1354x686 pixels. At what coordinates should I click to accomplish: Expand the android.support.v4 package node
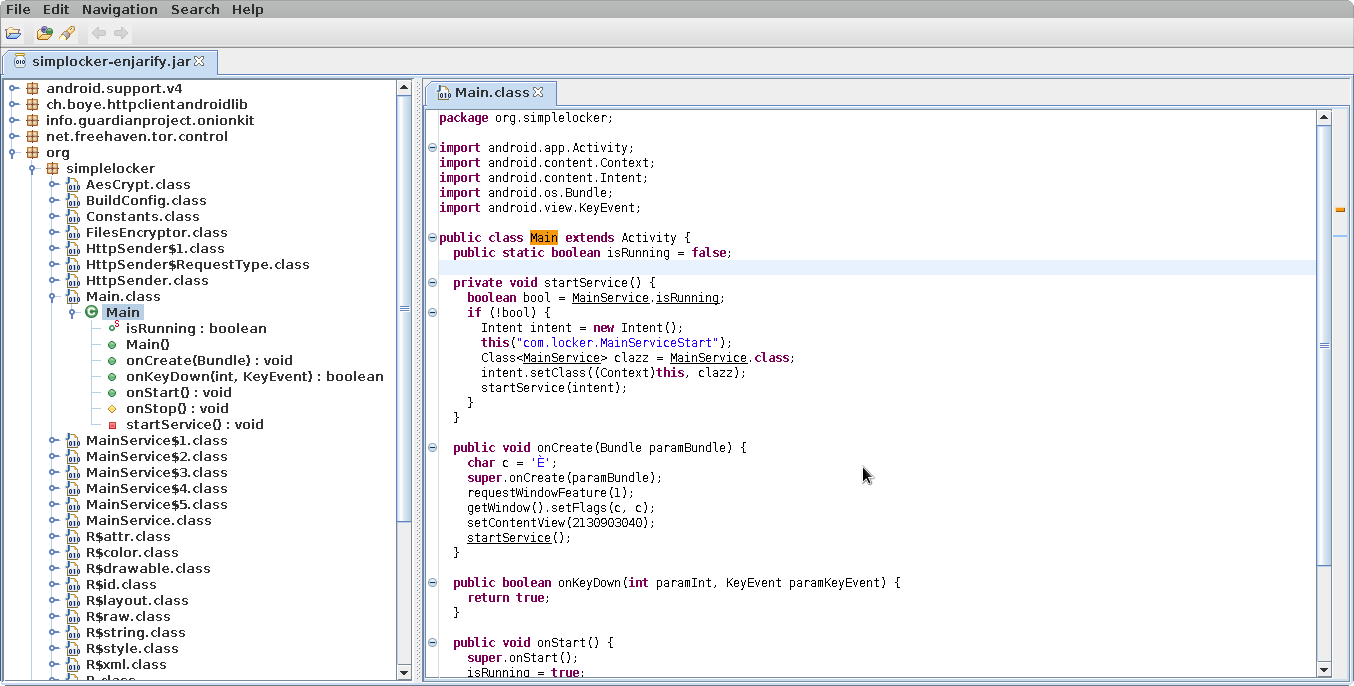click(13, 88)
